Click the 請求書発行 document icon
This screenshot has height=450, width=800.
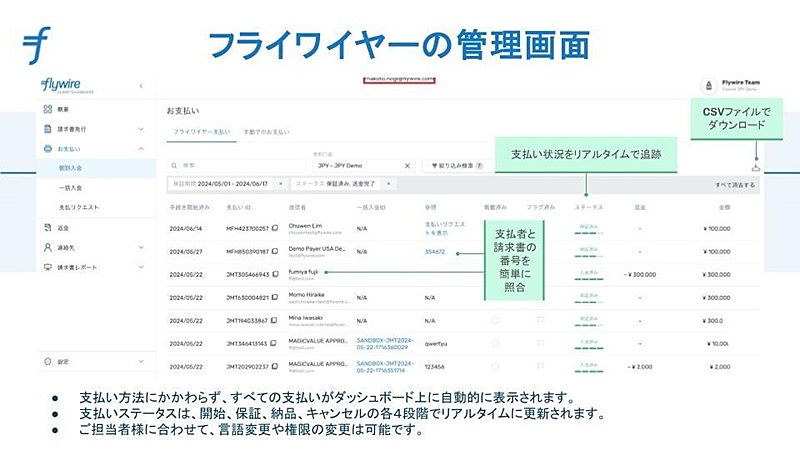(x=48, y=129)
